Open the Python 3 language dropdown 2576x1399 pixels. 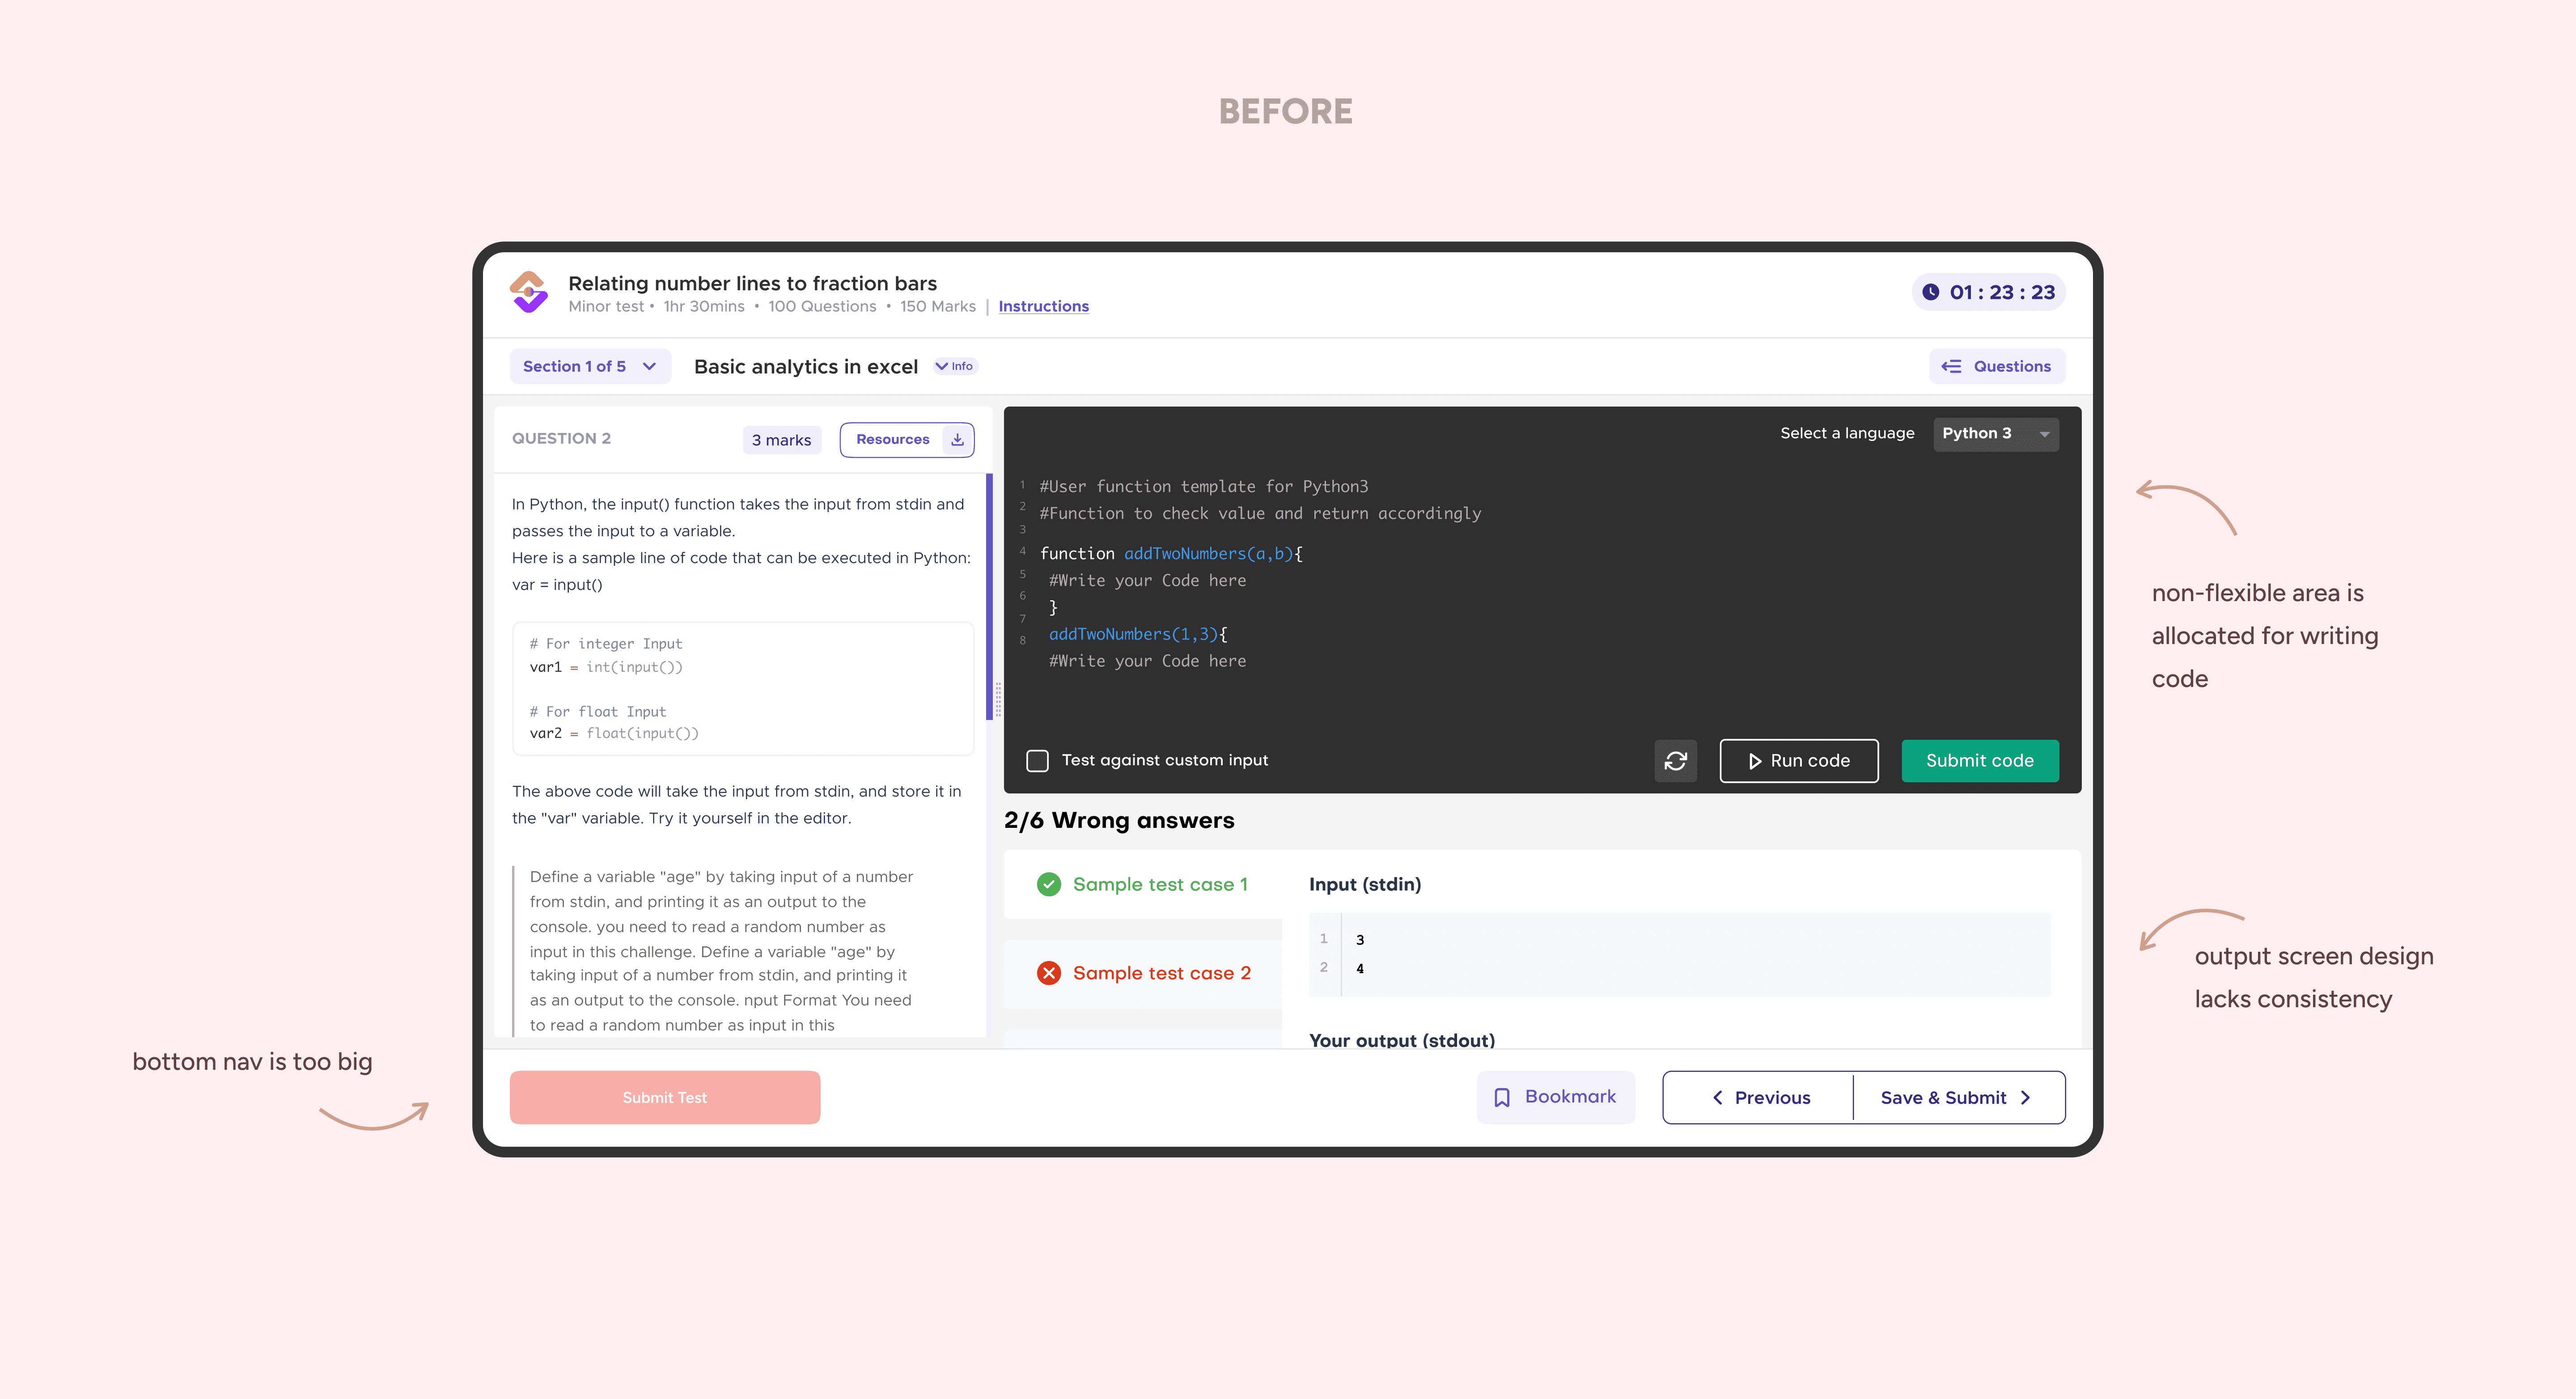coord(1995,434)
